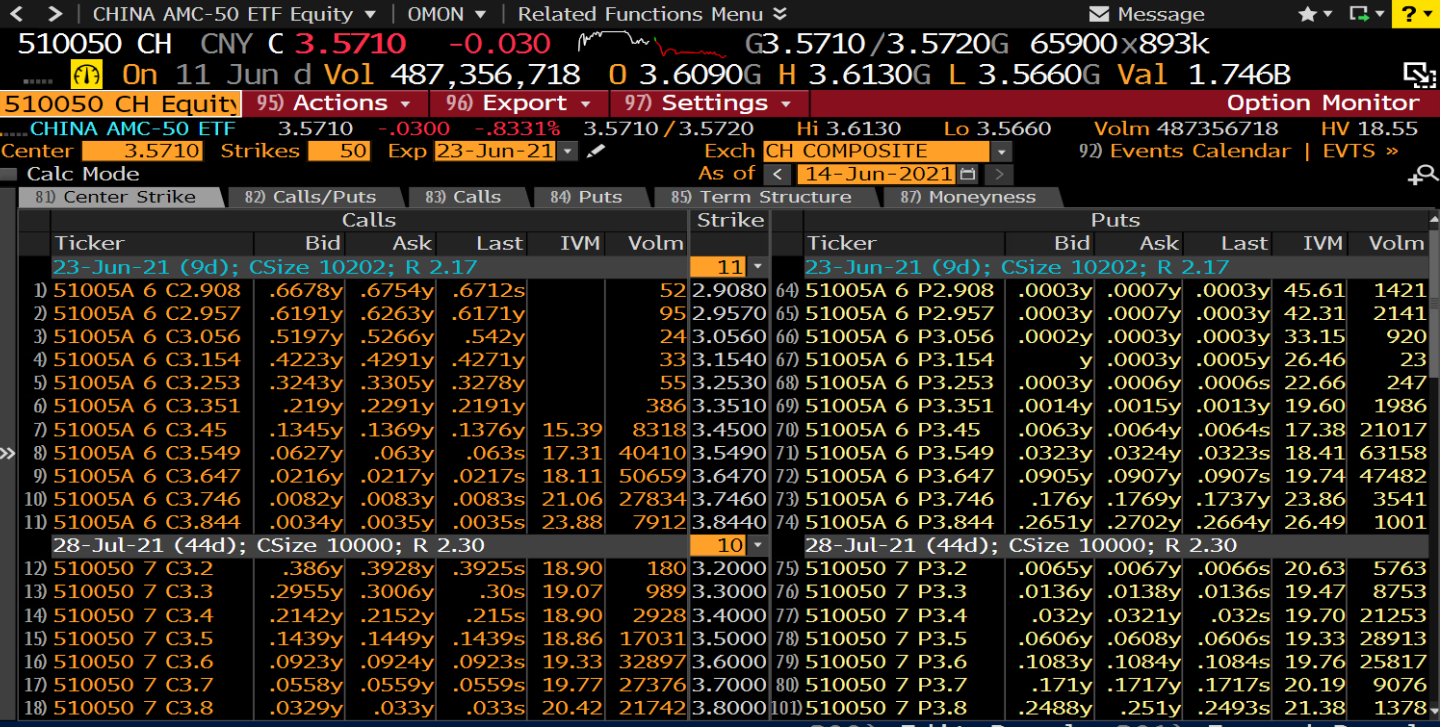1440x727 pixels.
Task: Expand the left side panel chevron
Action: point(8,453)
